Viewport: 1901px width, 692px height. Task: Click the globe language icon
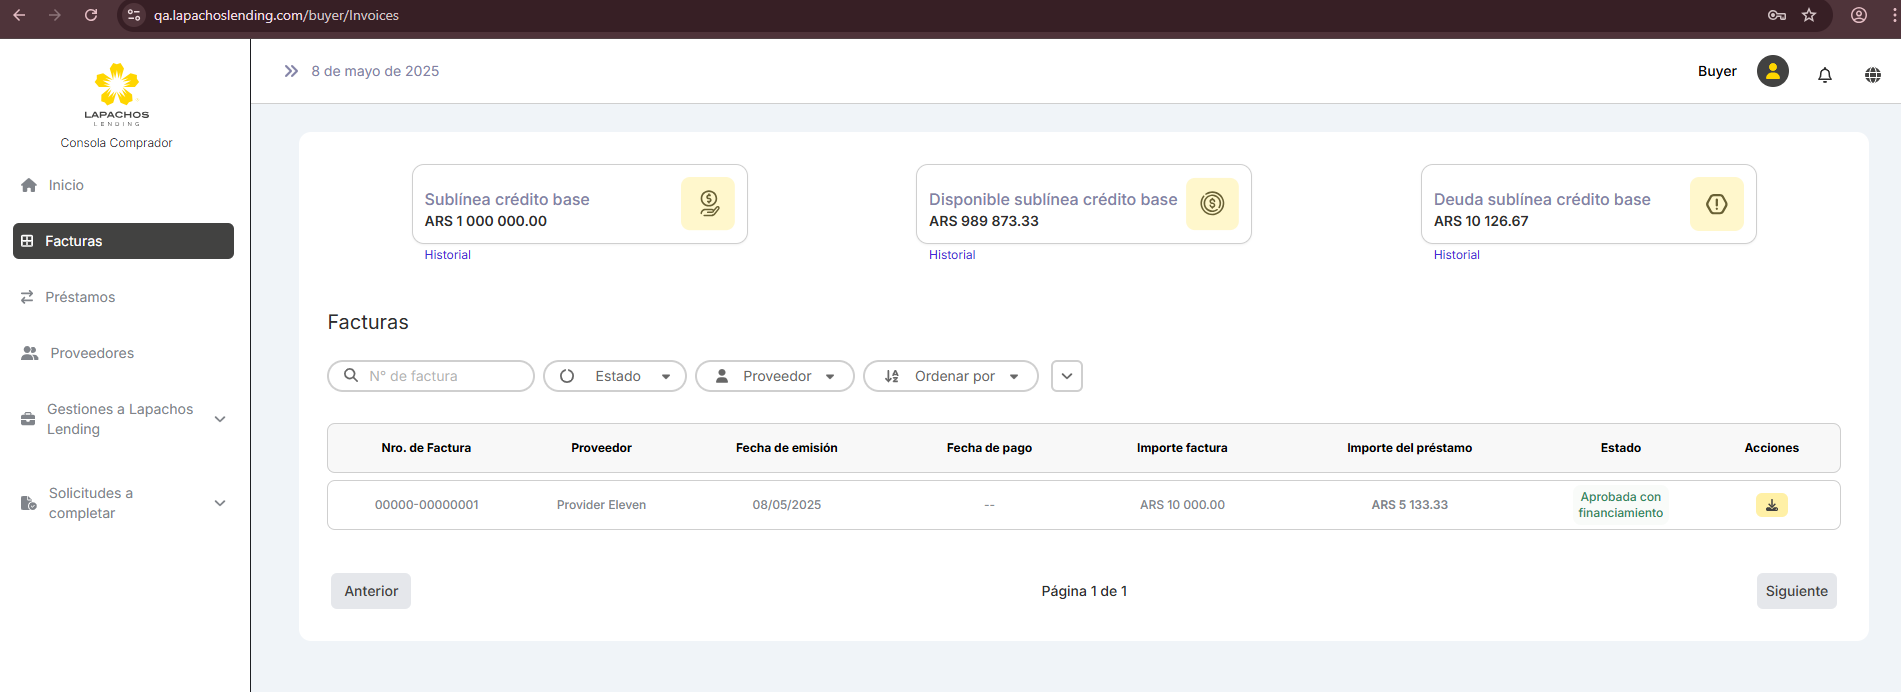point(1872,75)
